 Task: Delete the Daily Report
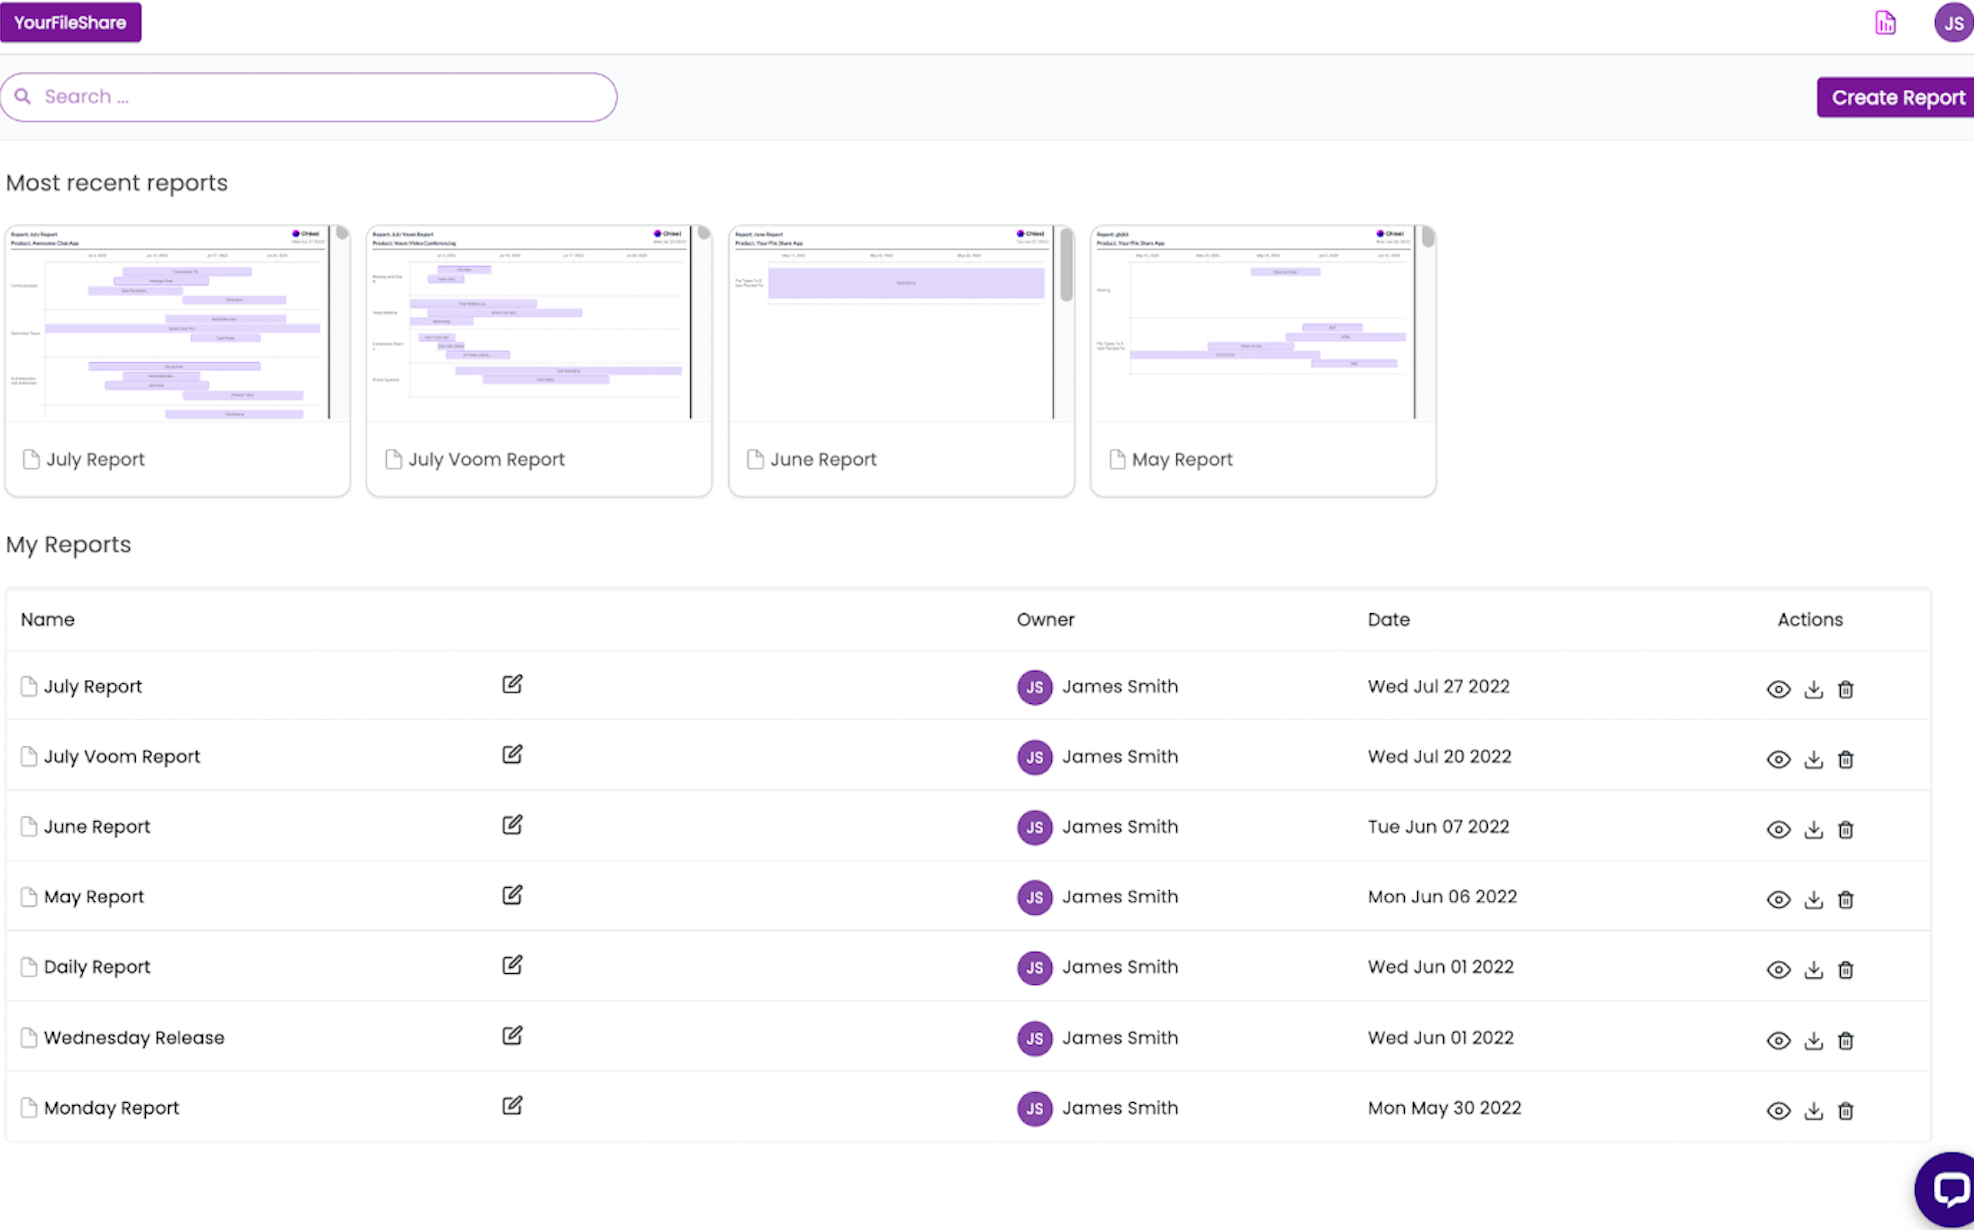pyautogui.click(x=1846, y=969)
